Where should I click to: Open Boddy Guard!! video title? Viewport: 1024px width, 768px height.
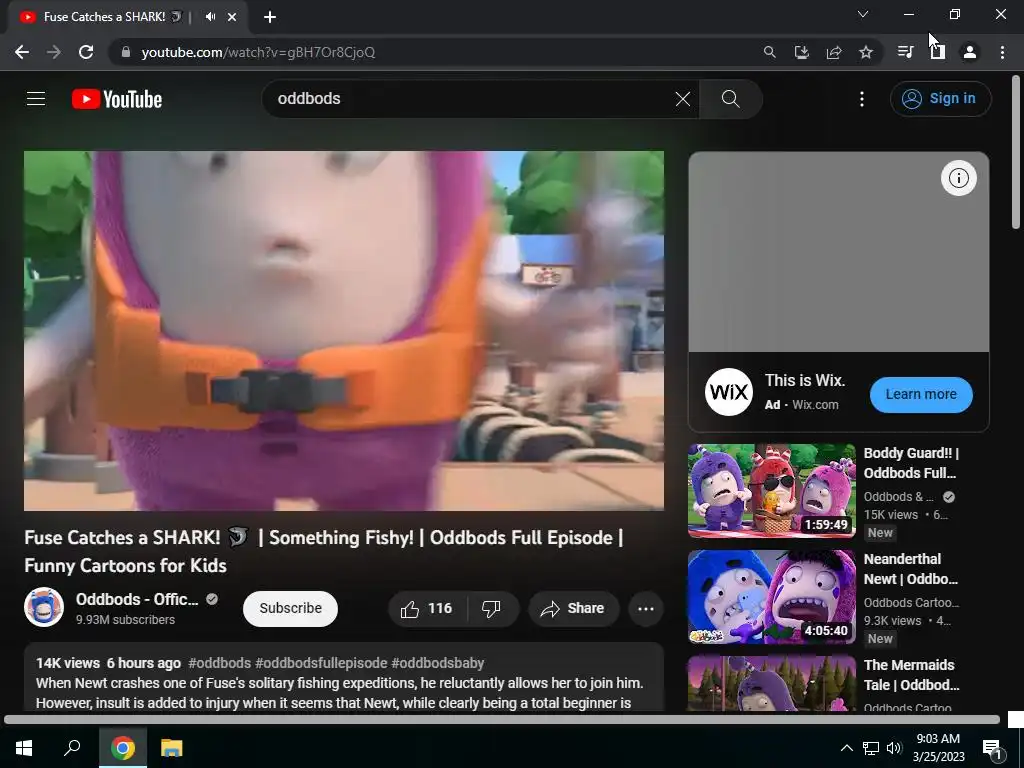point(911,463)
